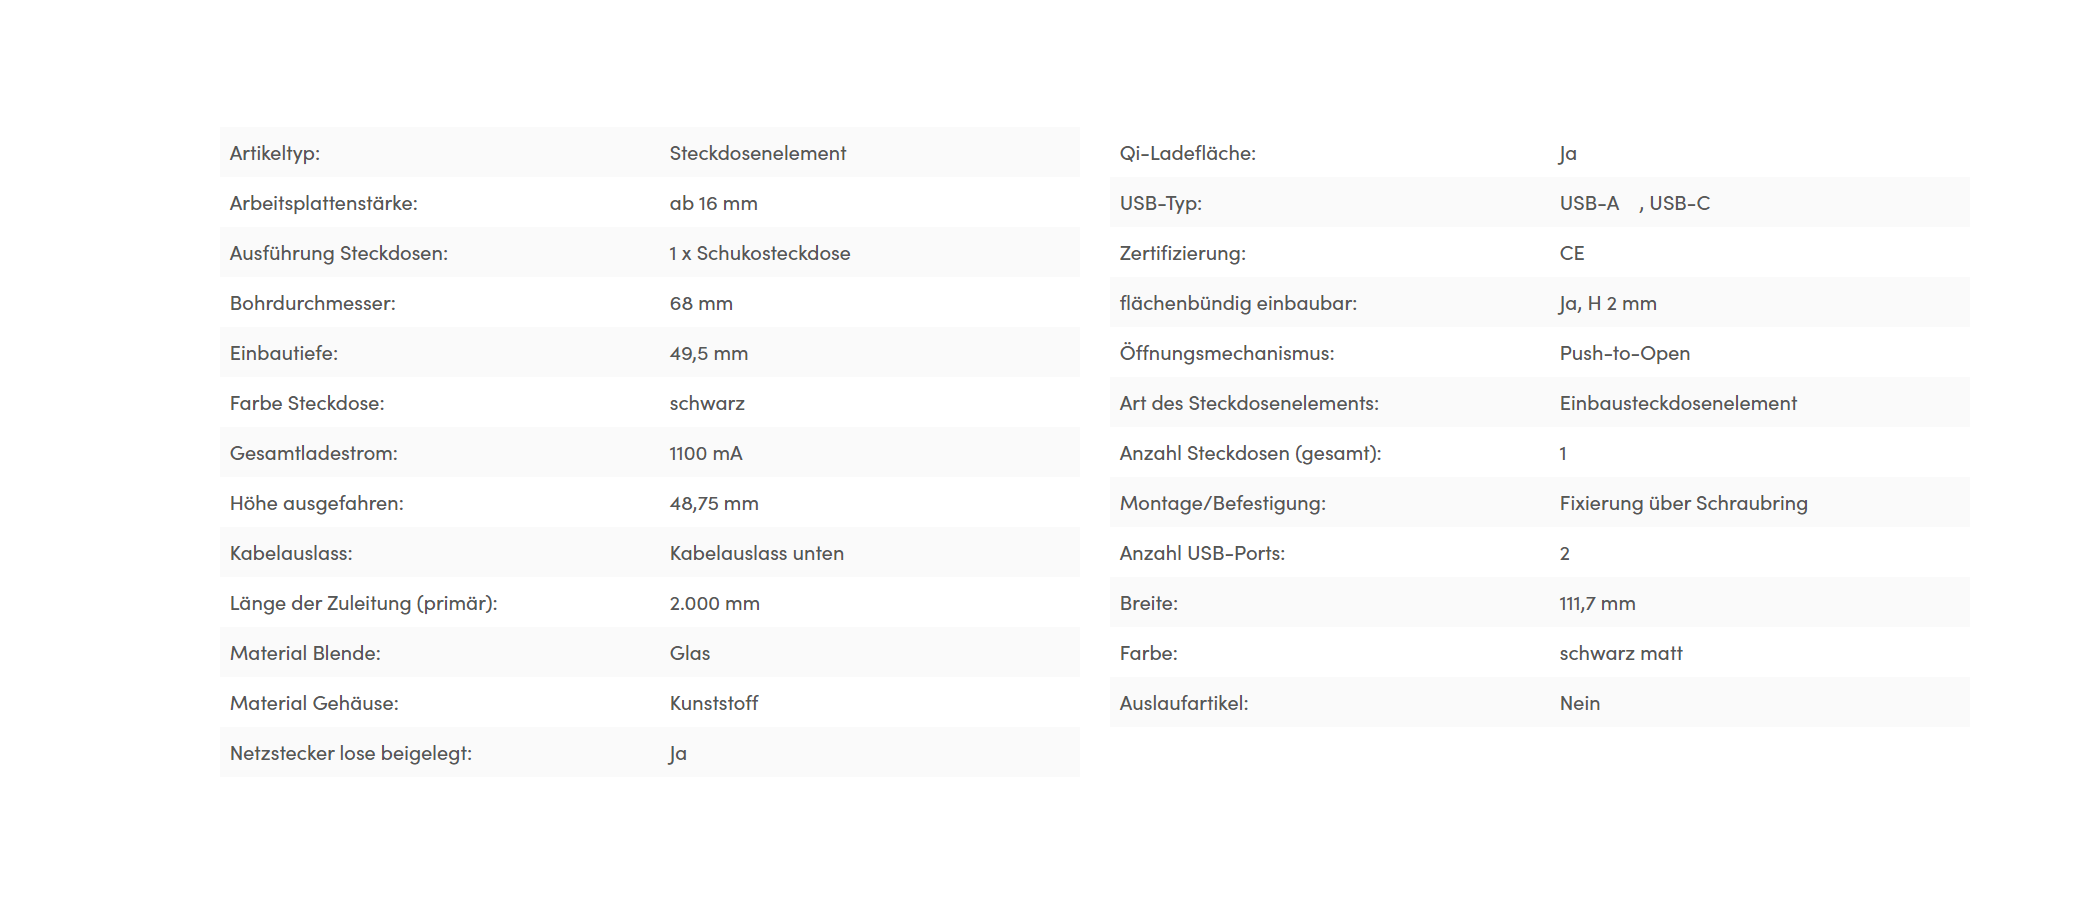Click the Push-to-Open value
Viewport: 2074px width, 917px height.
click(1624, 353)
